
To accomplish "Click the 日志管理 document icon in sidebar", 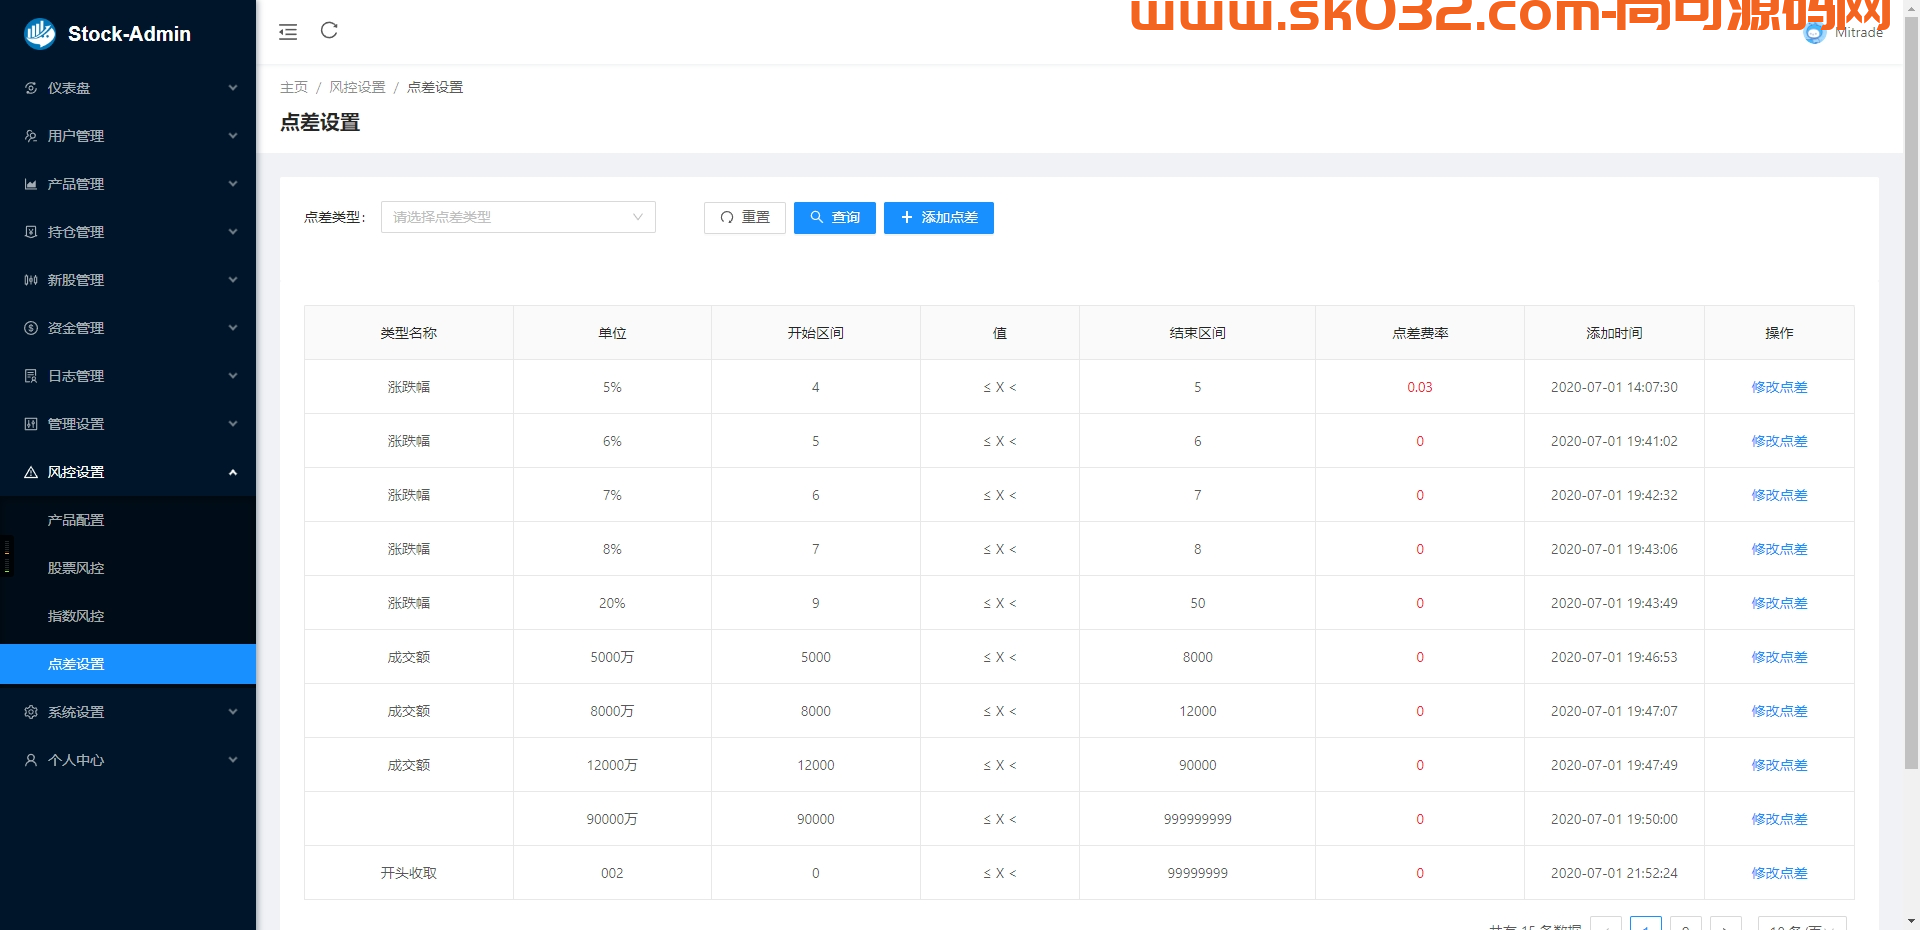I will point(31,376).
